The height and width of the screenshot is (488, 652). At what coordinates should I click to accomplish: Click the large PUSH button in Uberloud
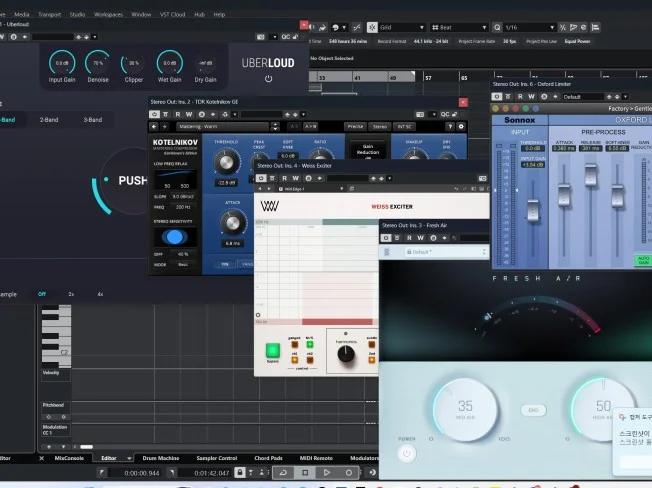(x=130, y=181)
